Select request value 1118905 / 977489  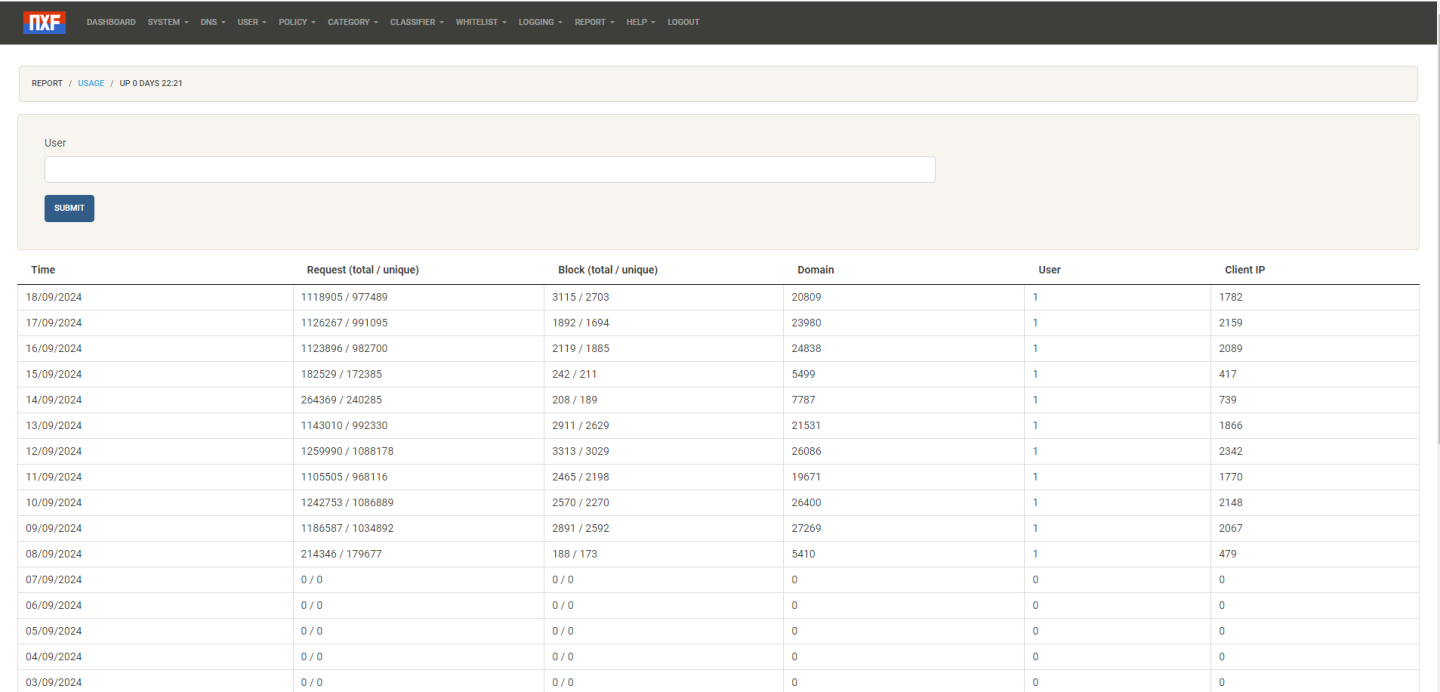345,297
